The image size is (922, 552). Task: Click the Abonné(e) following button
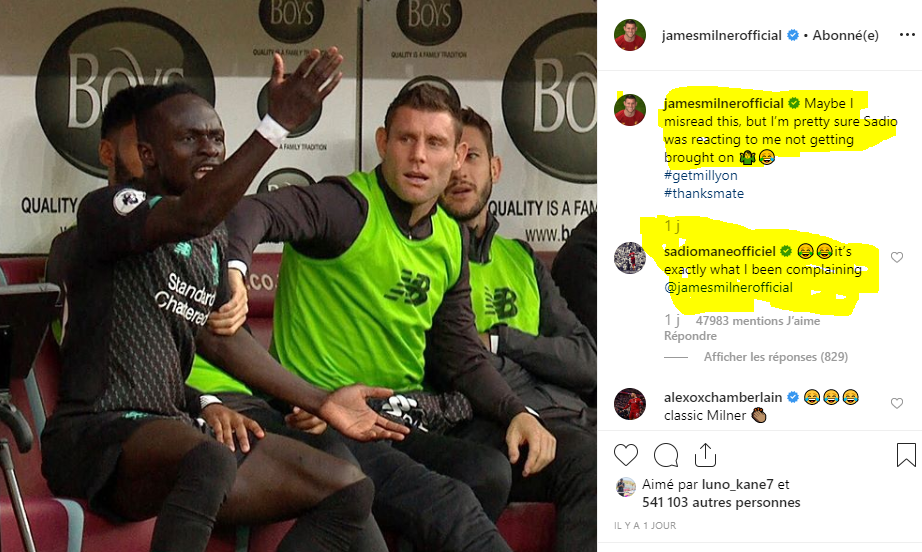pyautogui.click(x=846, y=35)
